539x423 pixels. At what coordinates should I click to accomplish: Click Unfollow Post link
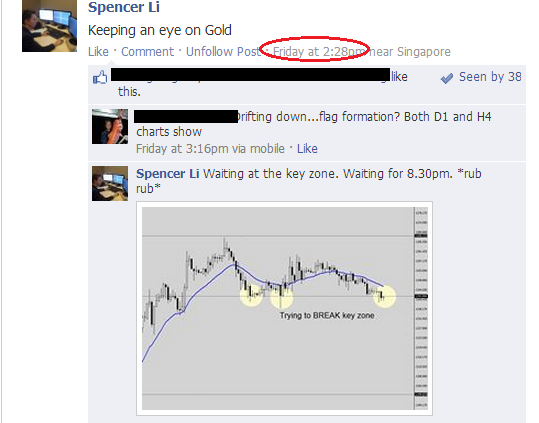pyautogui.click(x=223, y=52)
